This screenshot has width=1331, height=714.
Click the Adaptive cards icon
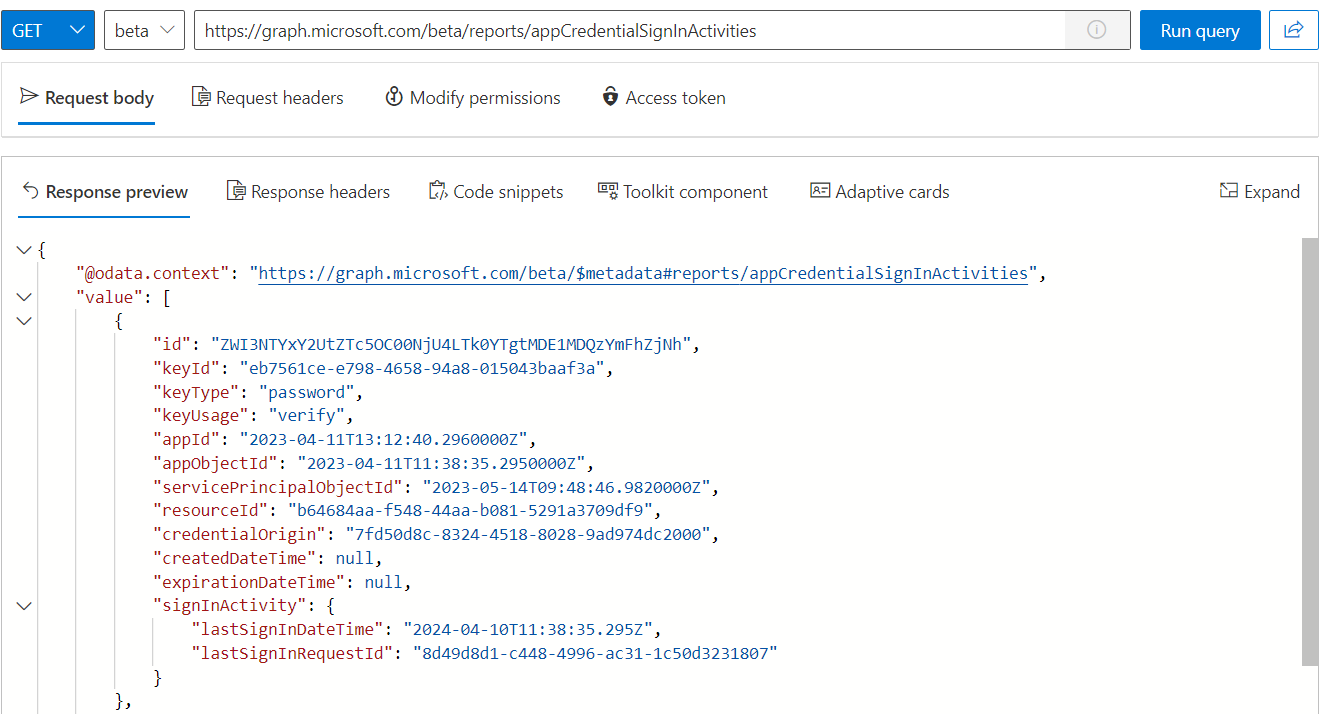pos(820,191)
